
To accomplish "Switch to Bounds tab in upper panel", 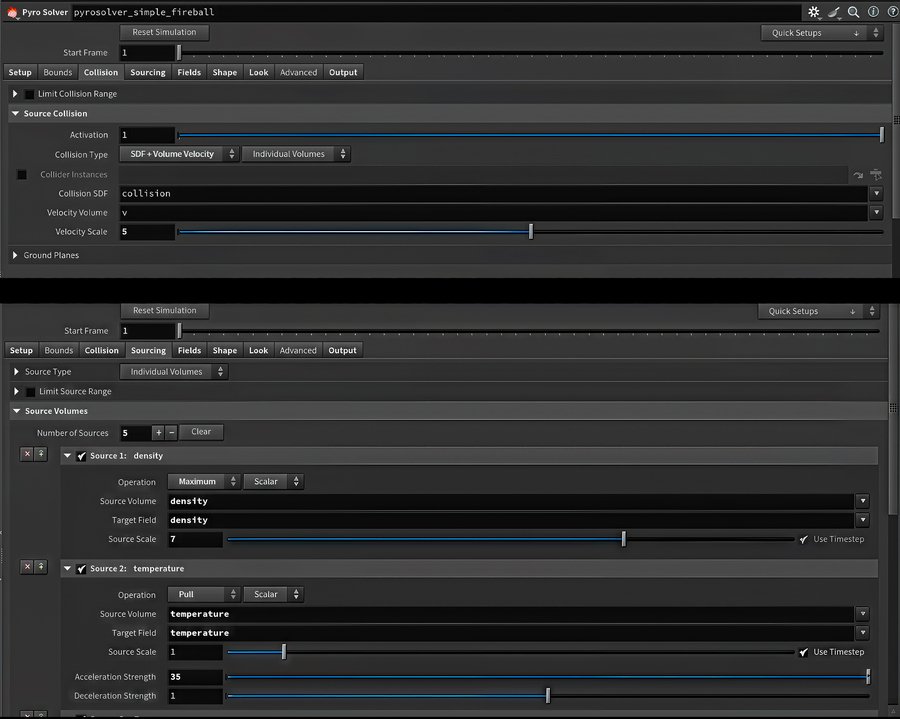I will pyautogui.click(x=58, y=72).
